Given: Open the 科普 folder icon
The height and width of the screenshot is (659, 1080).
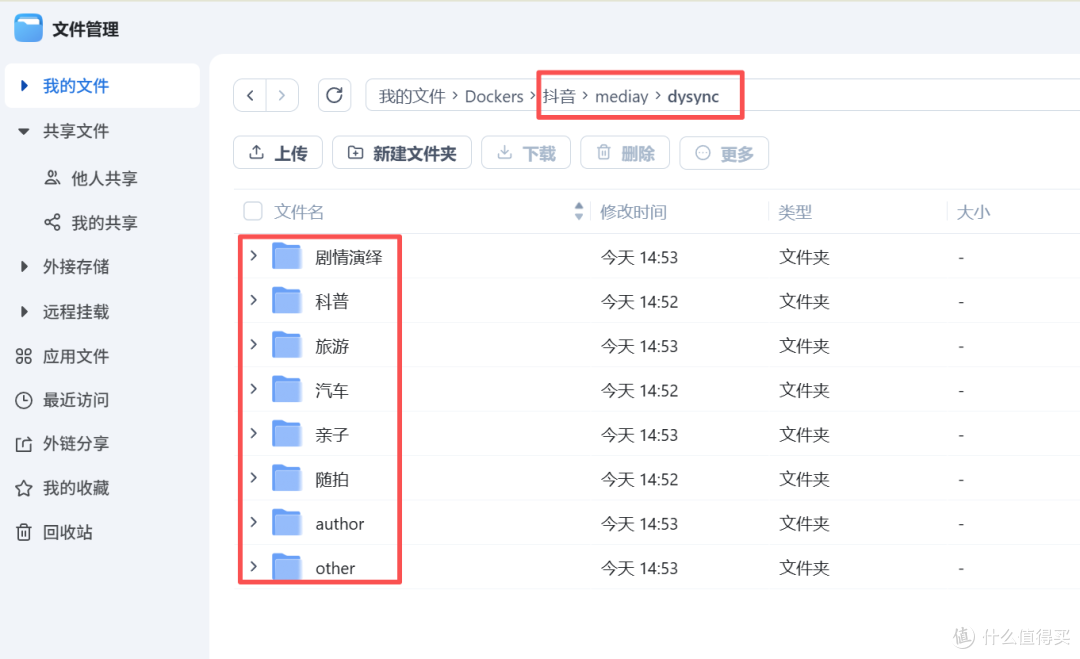Looking at the screenshot, I should [287, 301].
